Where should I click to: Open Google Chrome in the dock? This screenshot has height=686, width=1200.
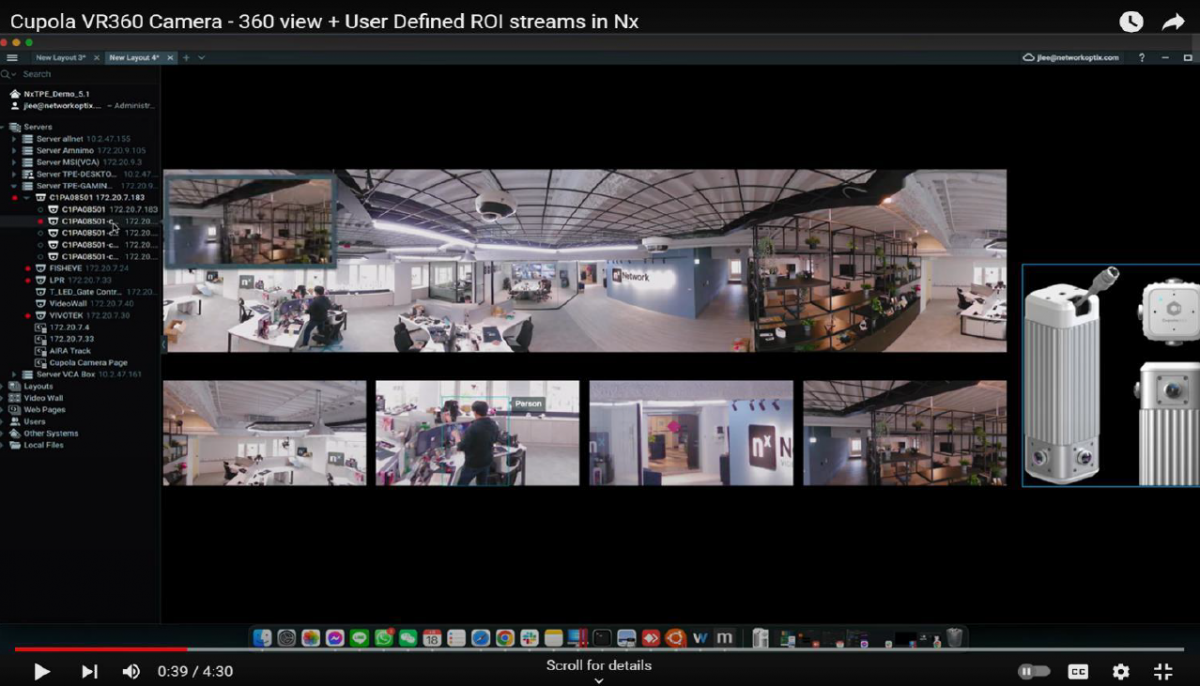pos(505,637)
